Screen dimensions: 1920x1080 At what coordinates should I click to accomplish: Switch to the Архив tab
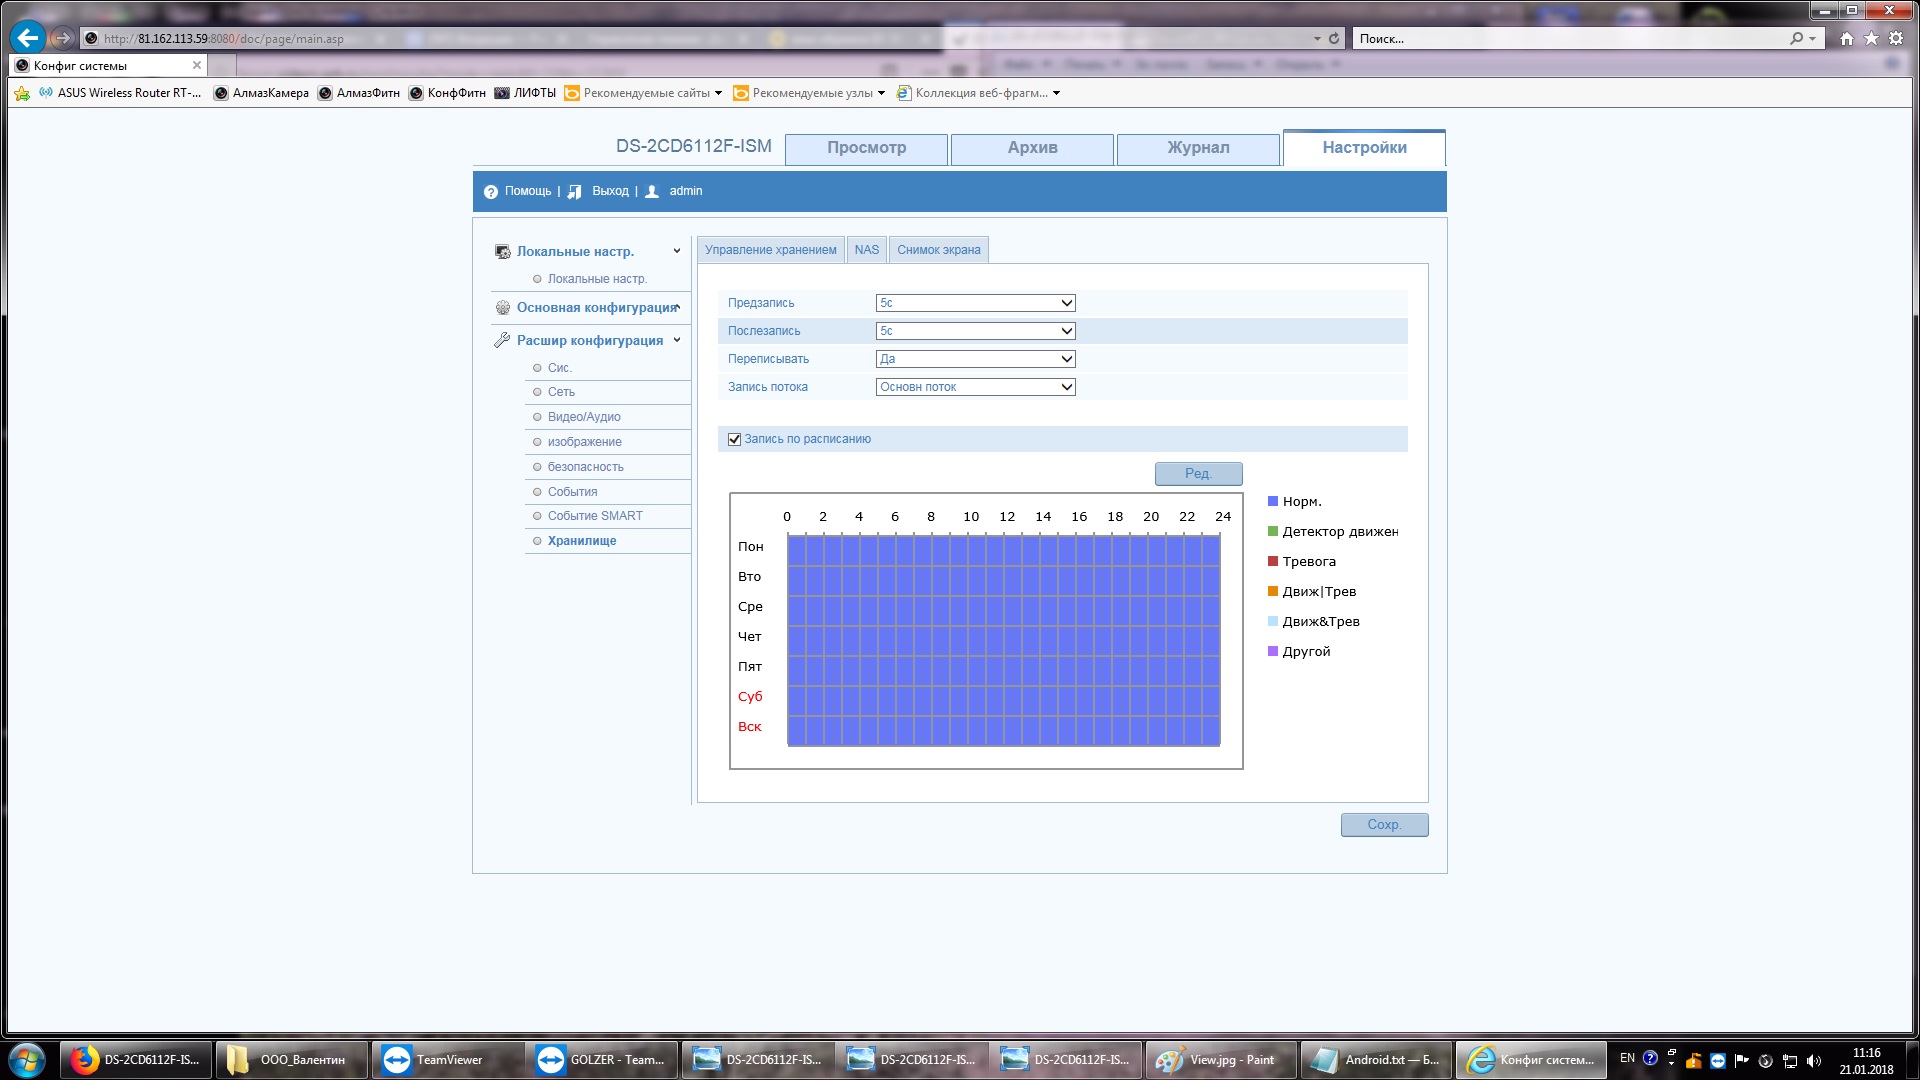pyautogui.click(x=1032, y=148)
